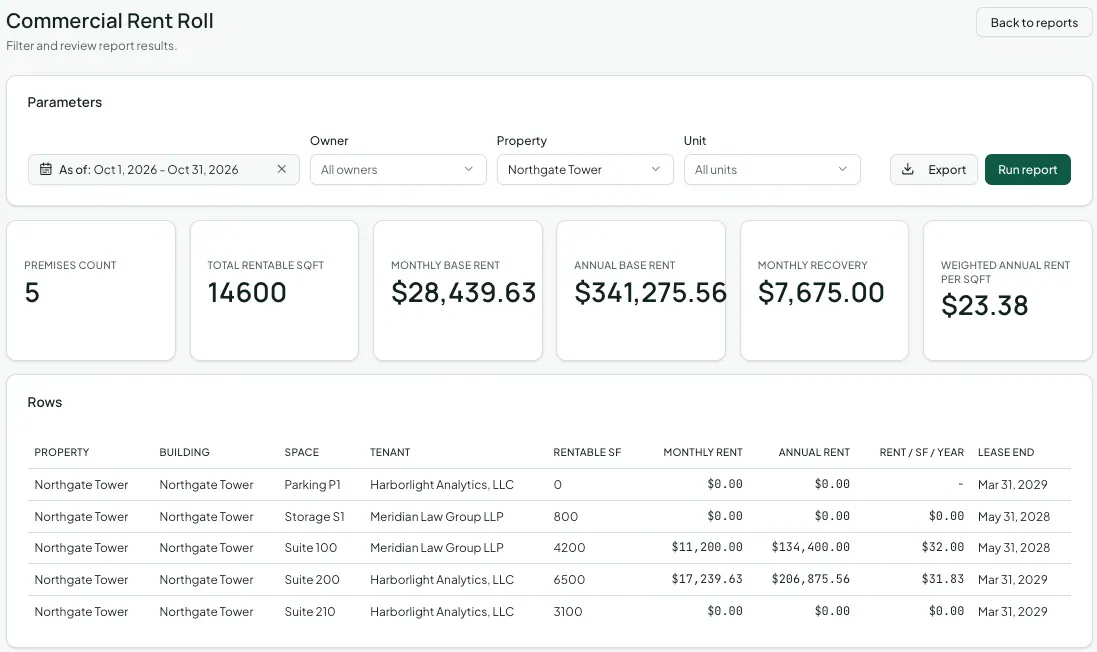The height and width of the screenshot is (652, 1097).
Task: Select Parking P1 space cell
Action: (x=312, y=484)
